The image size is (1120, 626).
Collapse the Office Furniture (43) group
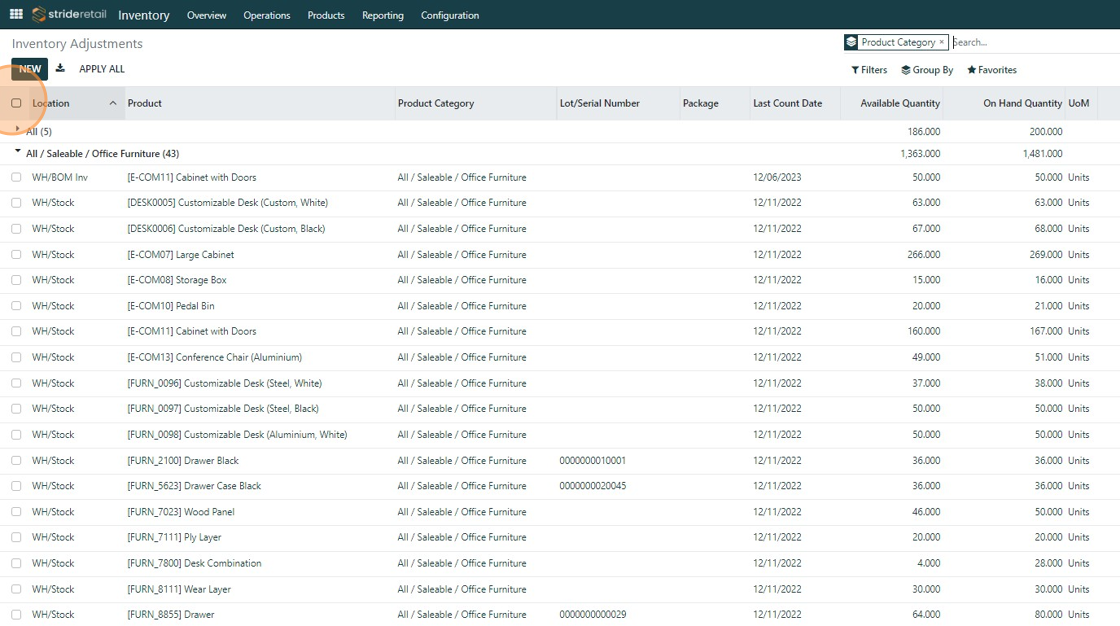[x=18, y=153]
